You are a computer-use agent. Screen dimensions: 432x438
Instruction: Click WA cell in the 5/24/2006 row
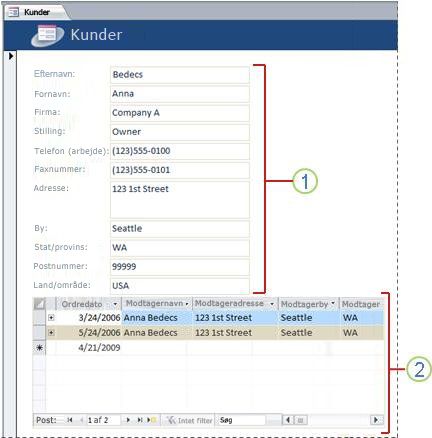pos(362,333)
